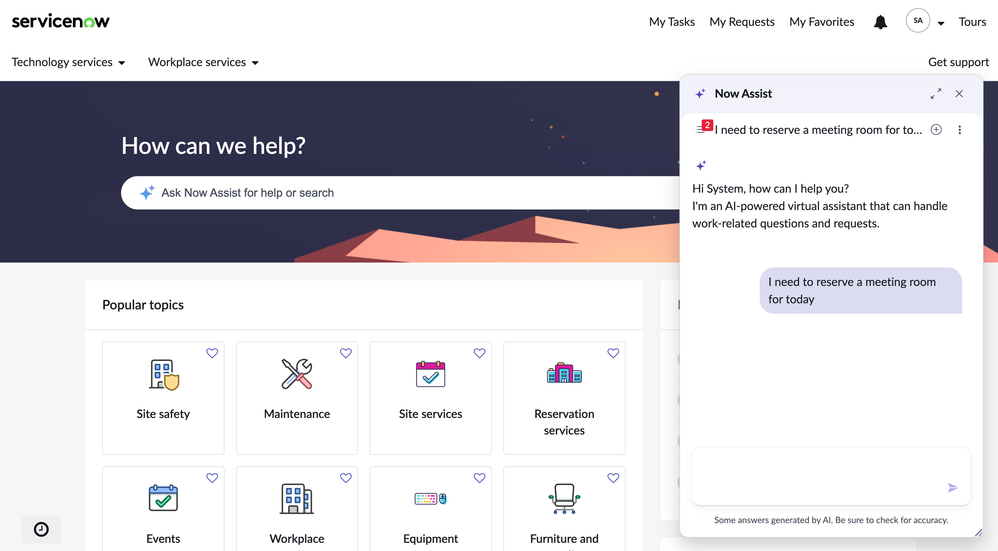Open the Events calendar icon

pyautogui.click(x=163, y=498)
